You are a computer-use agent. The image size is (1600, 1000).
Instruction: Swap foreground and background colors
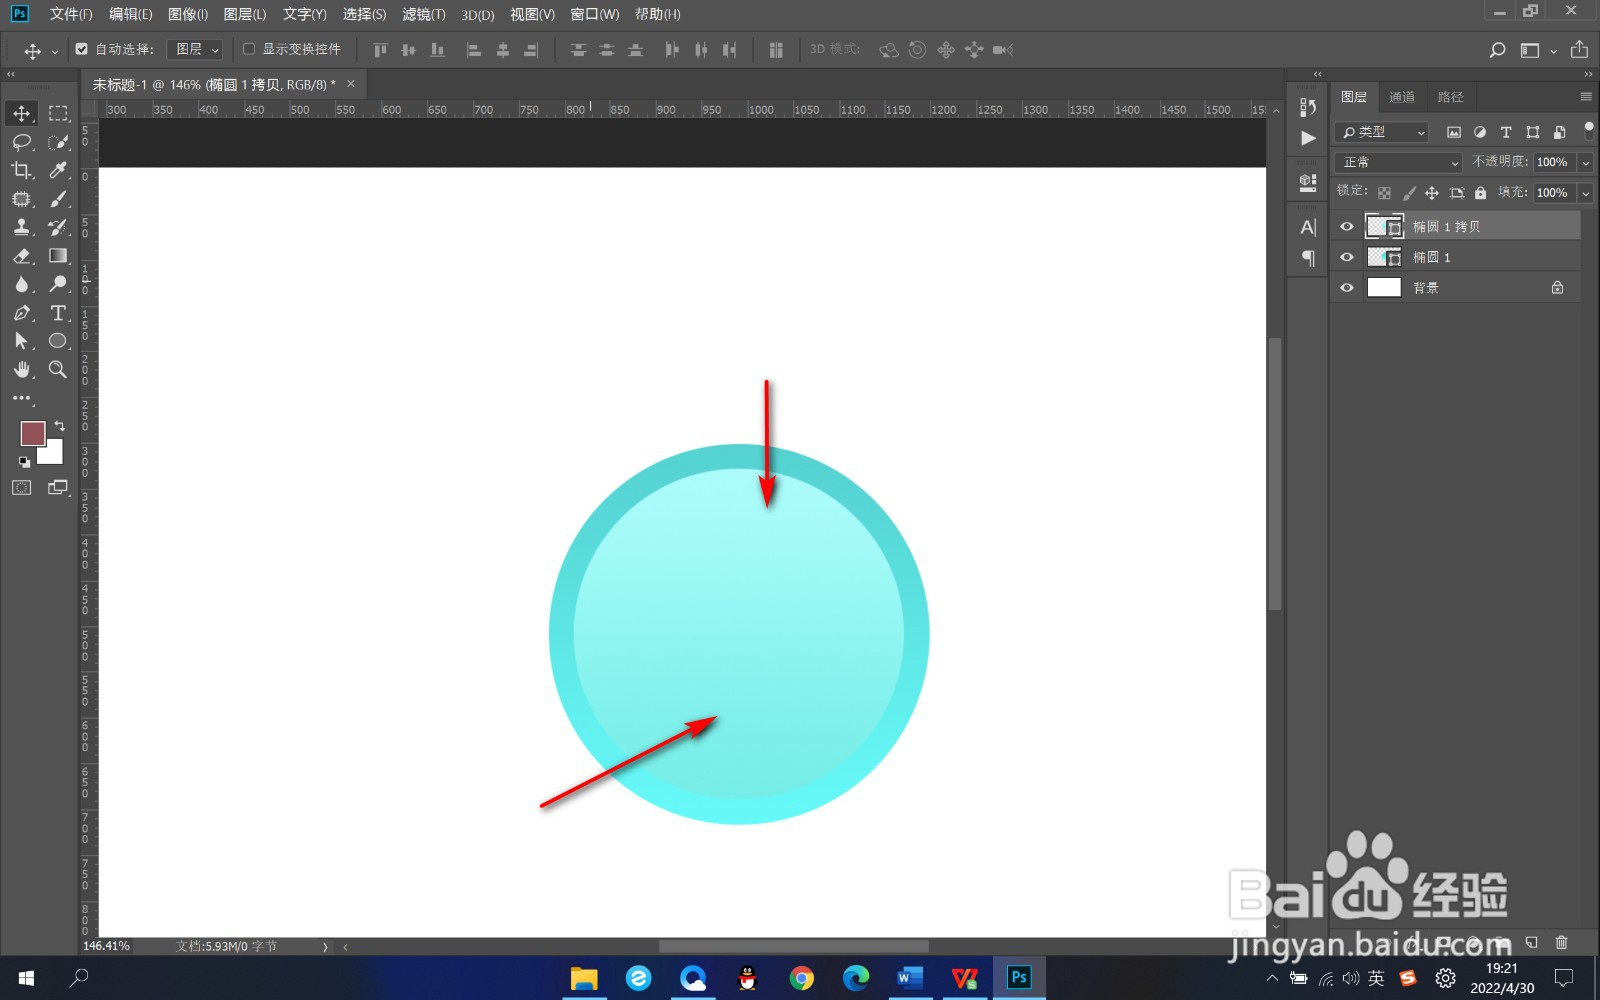pos(60,425)
